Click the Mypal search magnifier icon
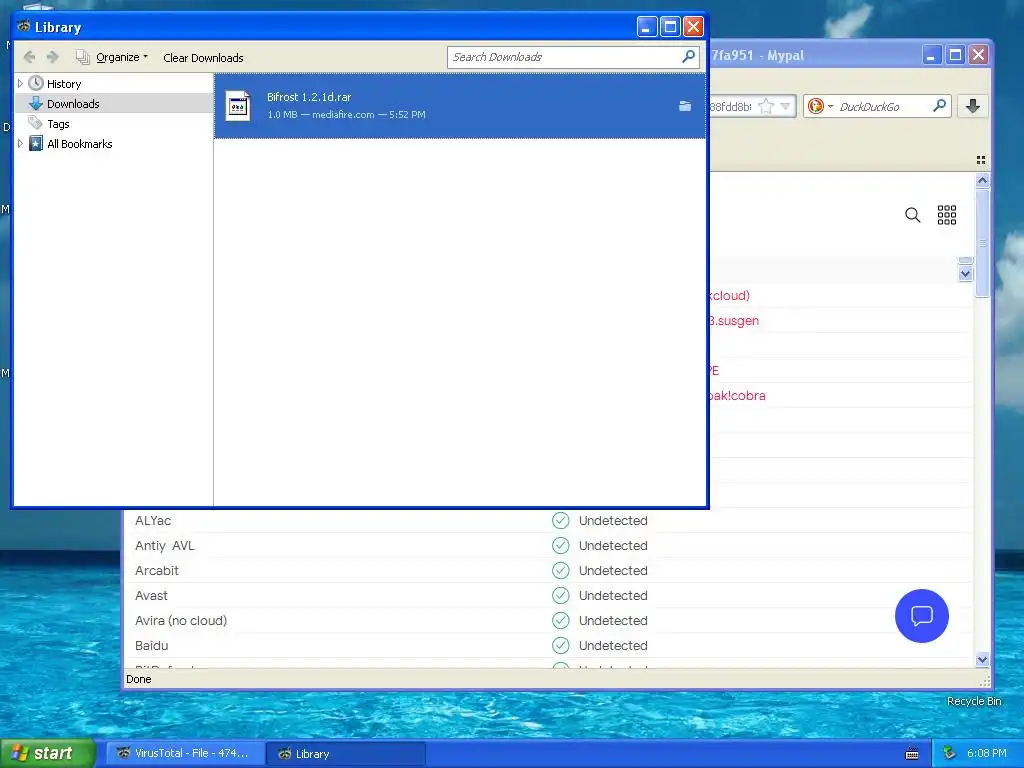The image size is (1024, 768). coord(939,106)
